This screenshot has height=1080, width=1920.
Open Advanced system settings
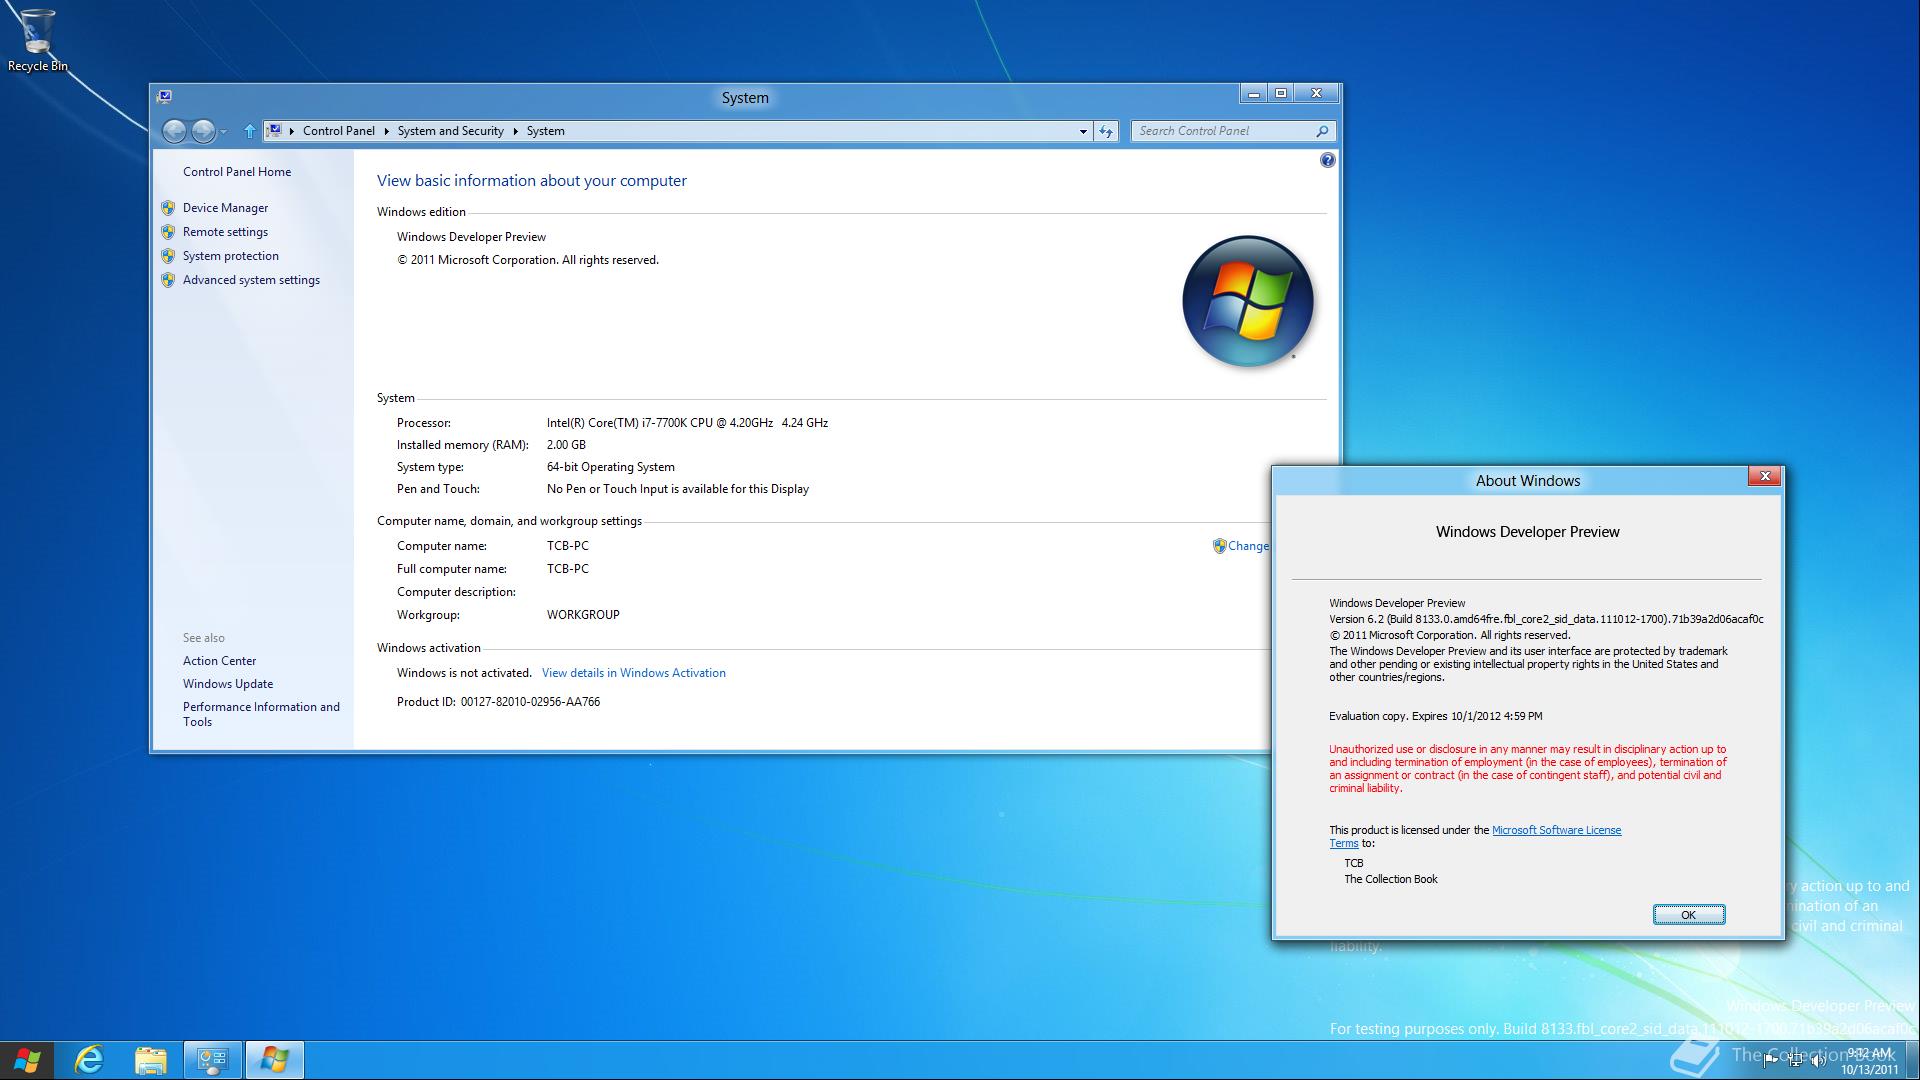251,280
